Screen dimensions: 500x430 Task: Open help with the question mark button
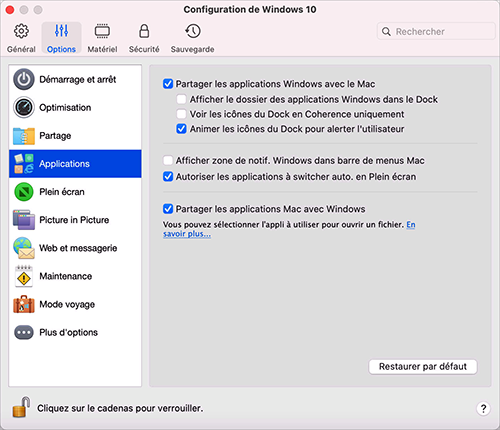pyautogui.click(x=483, y=408)
